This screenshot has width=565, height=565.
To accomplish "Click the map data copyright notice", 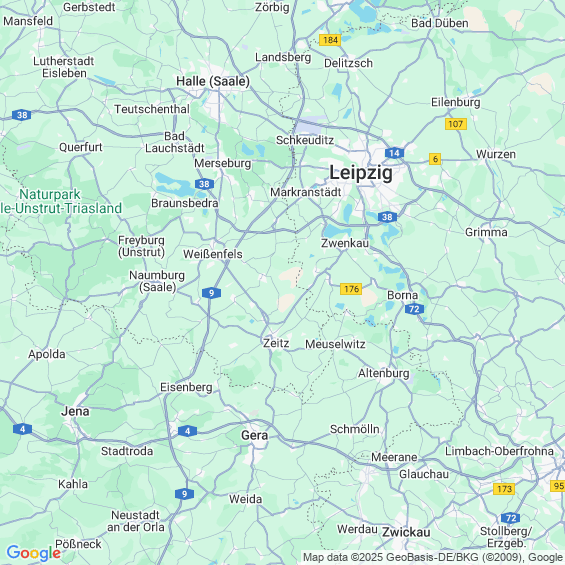I will coord(433,557).
